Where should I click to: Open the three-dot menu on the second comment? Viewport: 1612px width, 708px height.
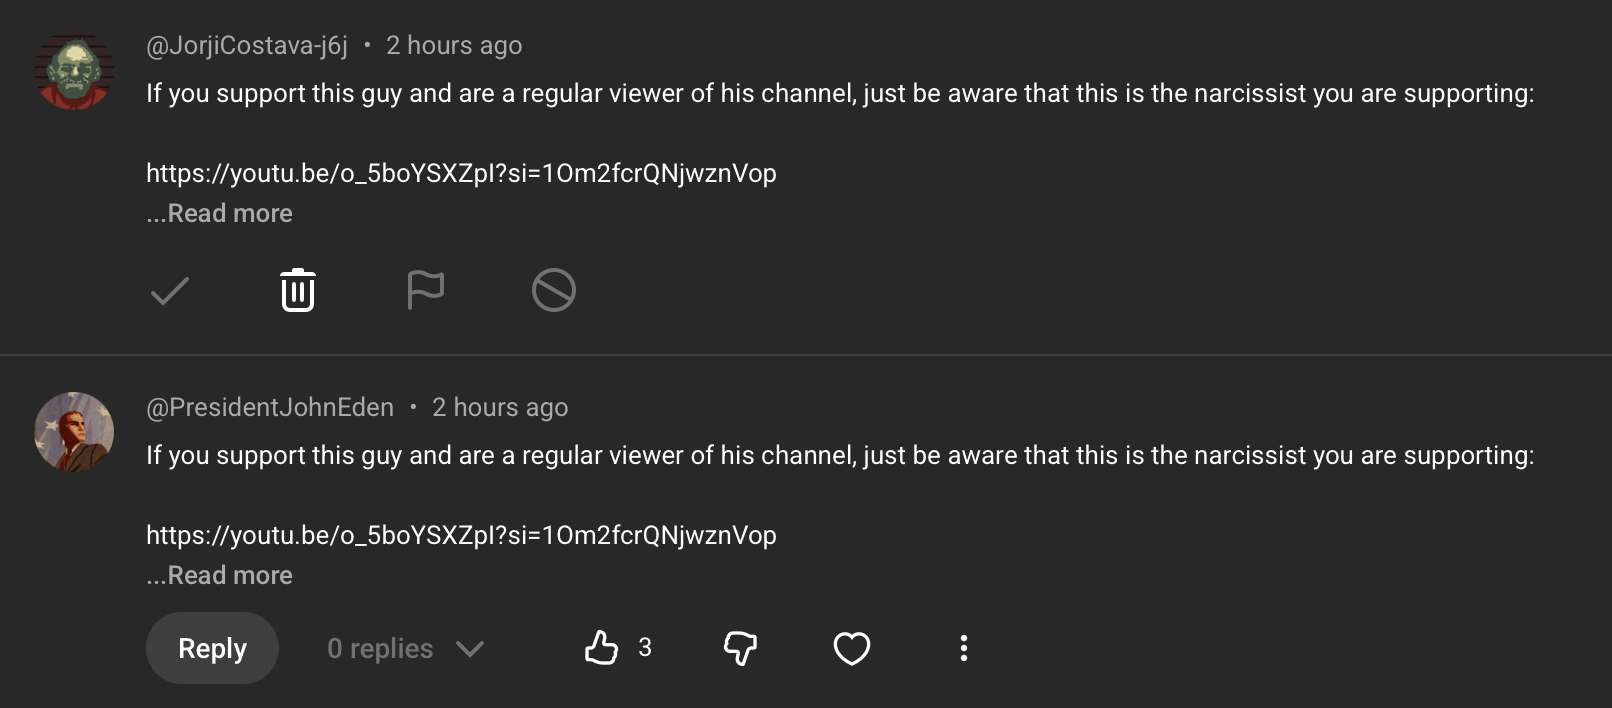(x=964, y=648)
